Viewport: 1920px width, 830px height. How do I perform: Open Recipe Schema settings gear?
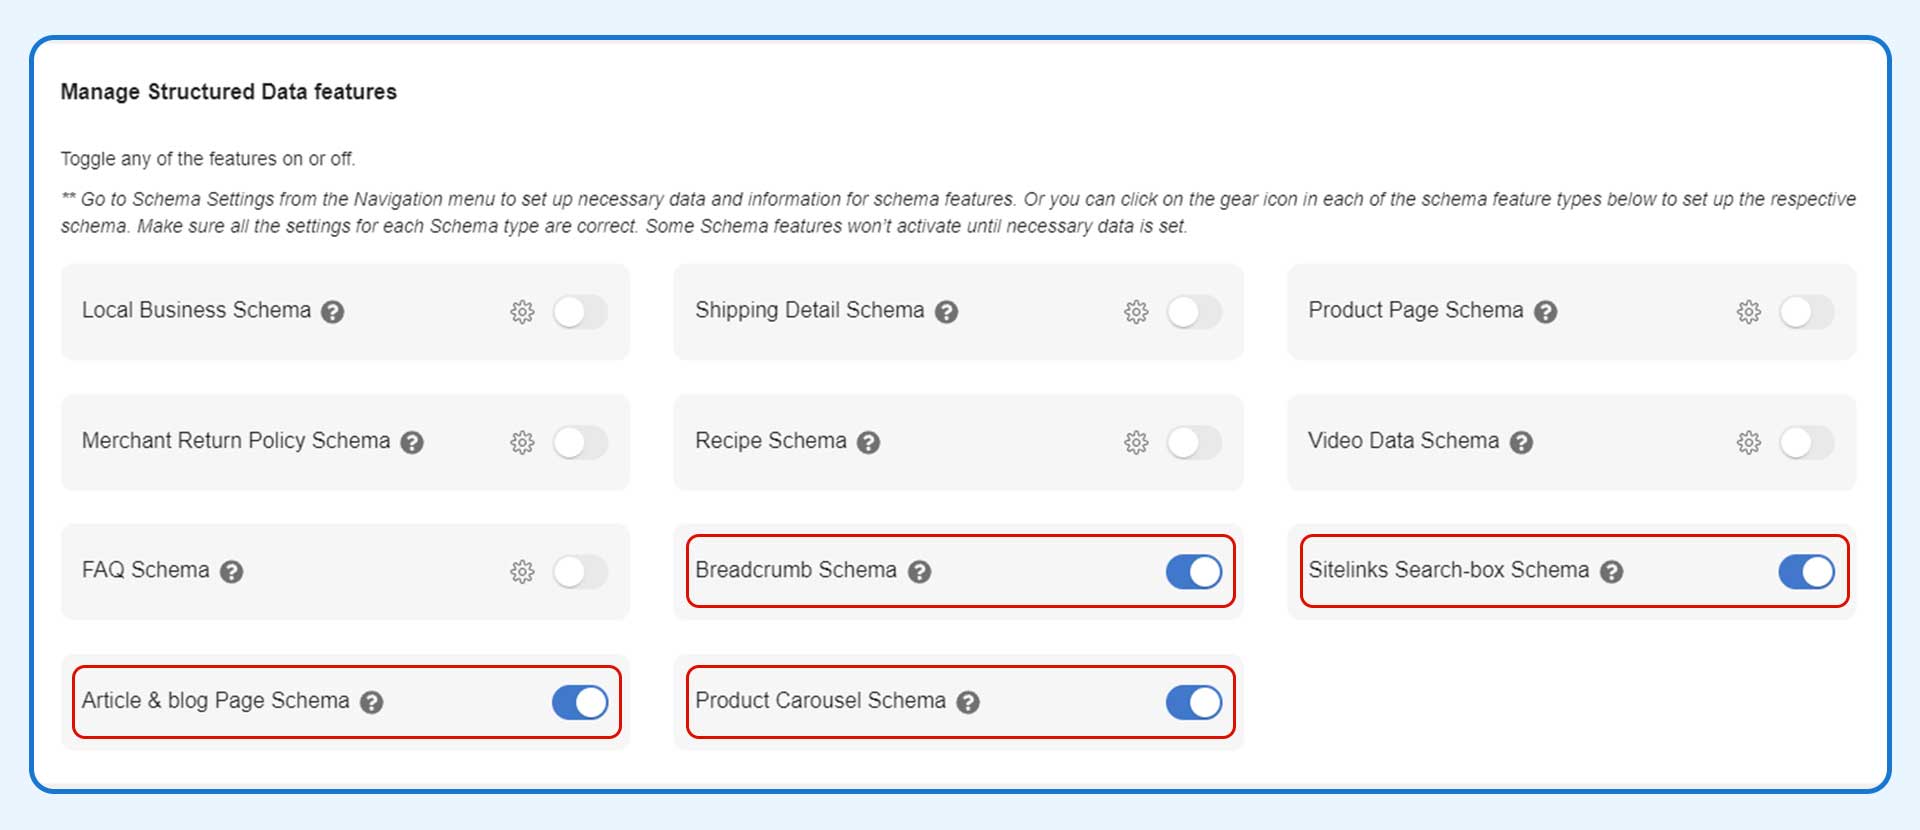pos(1137,442)
